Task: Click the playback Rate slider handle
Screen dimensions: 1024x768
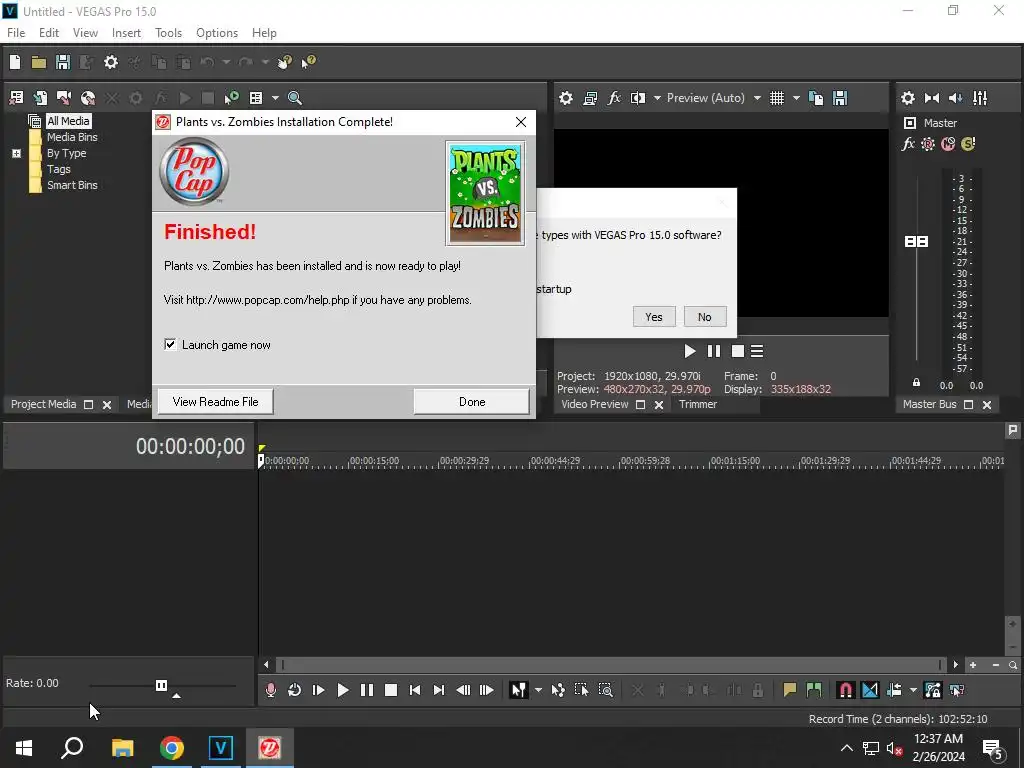Action: click(x=161, y=685)
